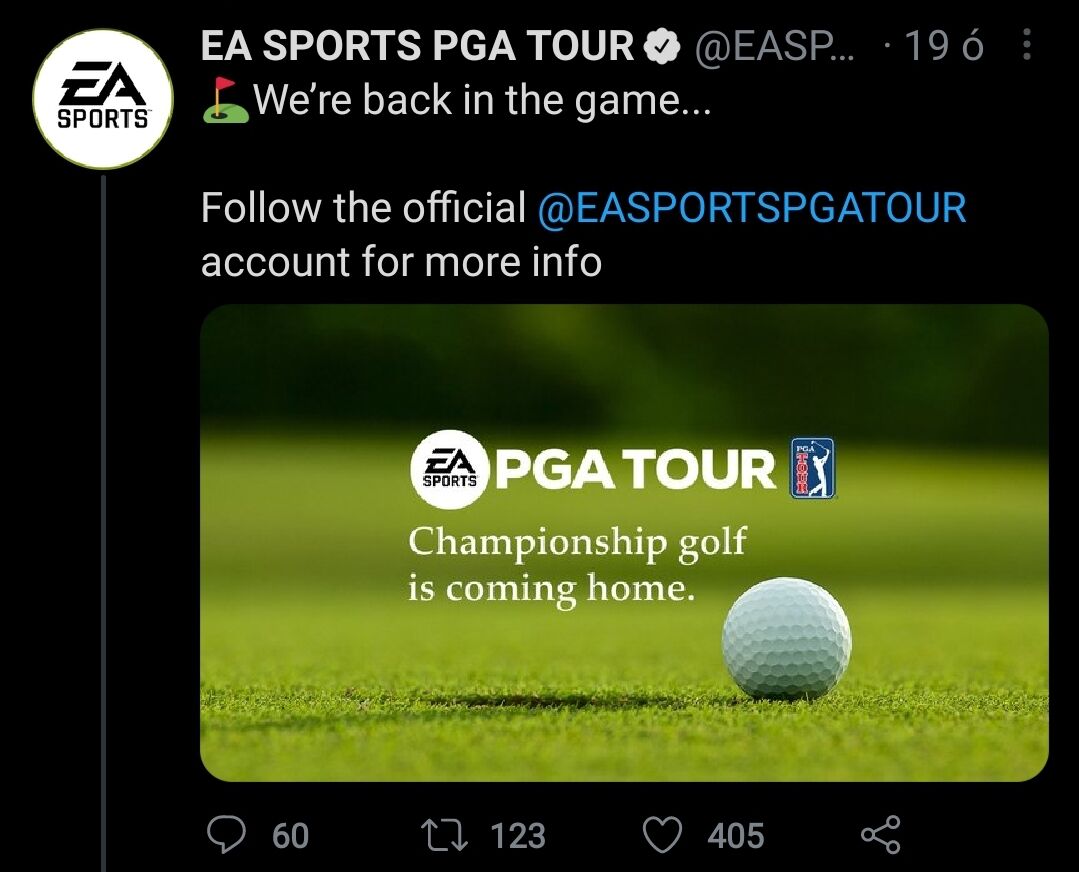1079x872 pixels.
Task: Click the like count 405
Action: coord(736,836)
